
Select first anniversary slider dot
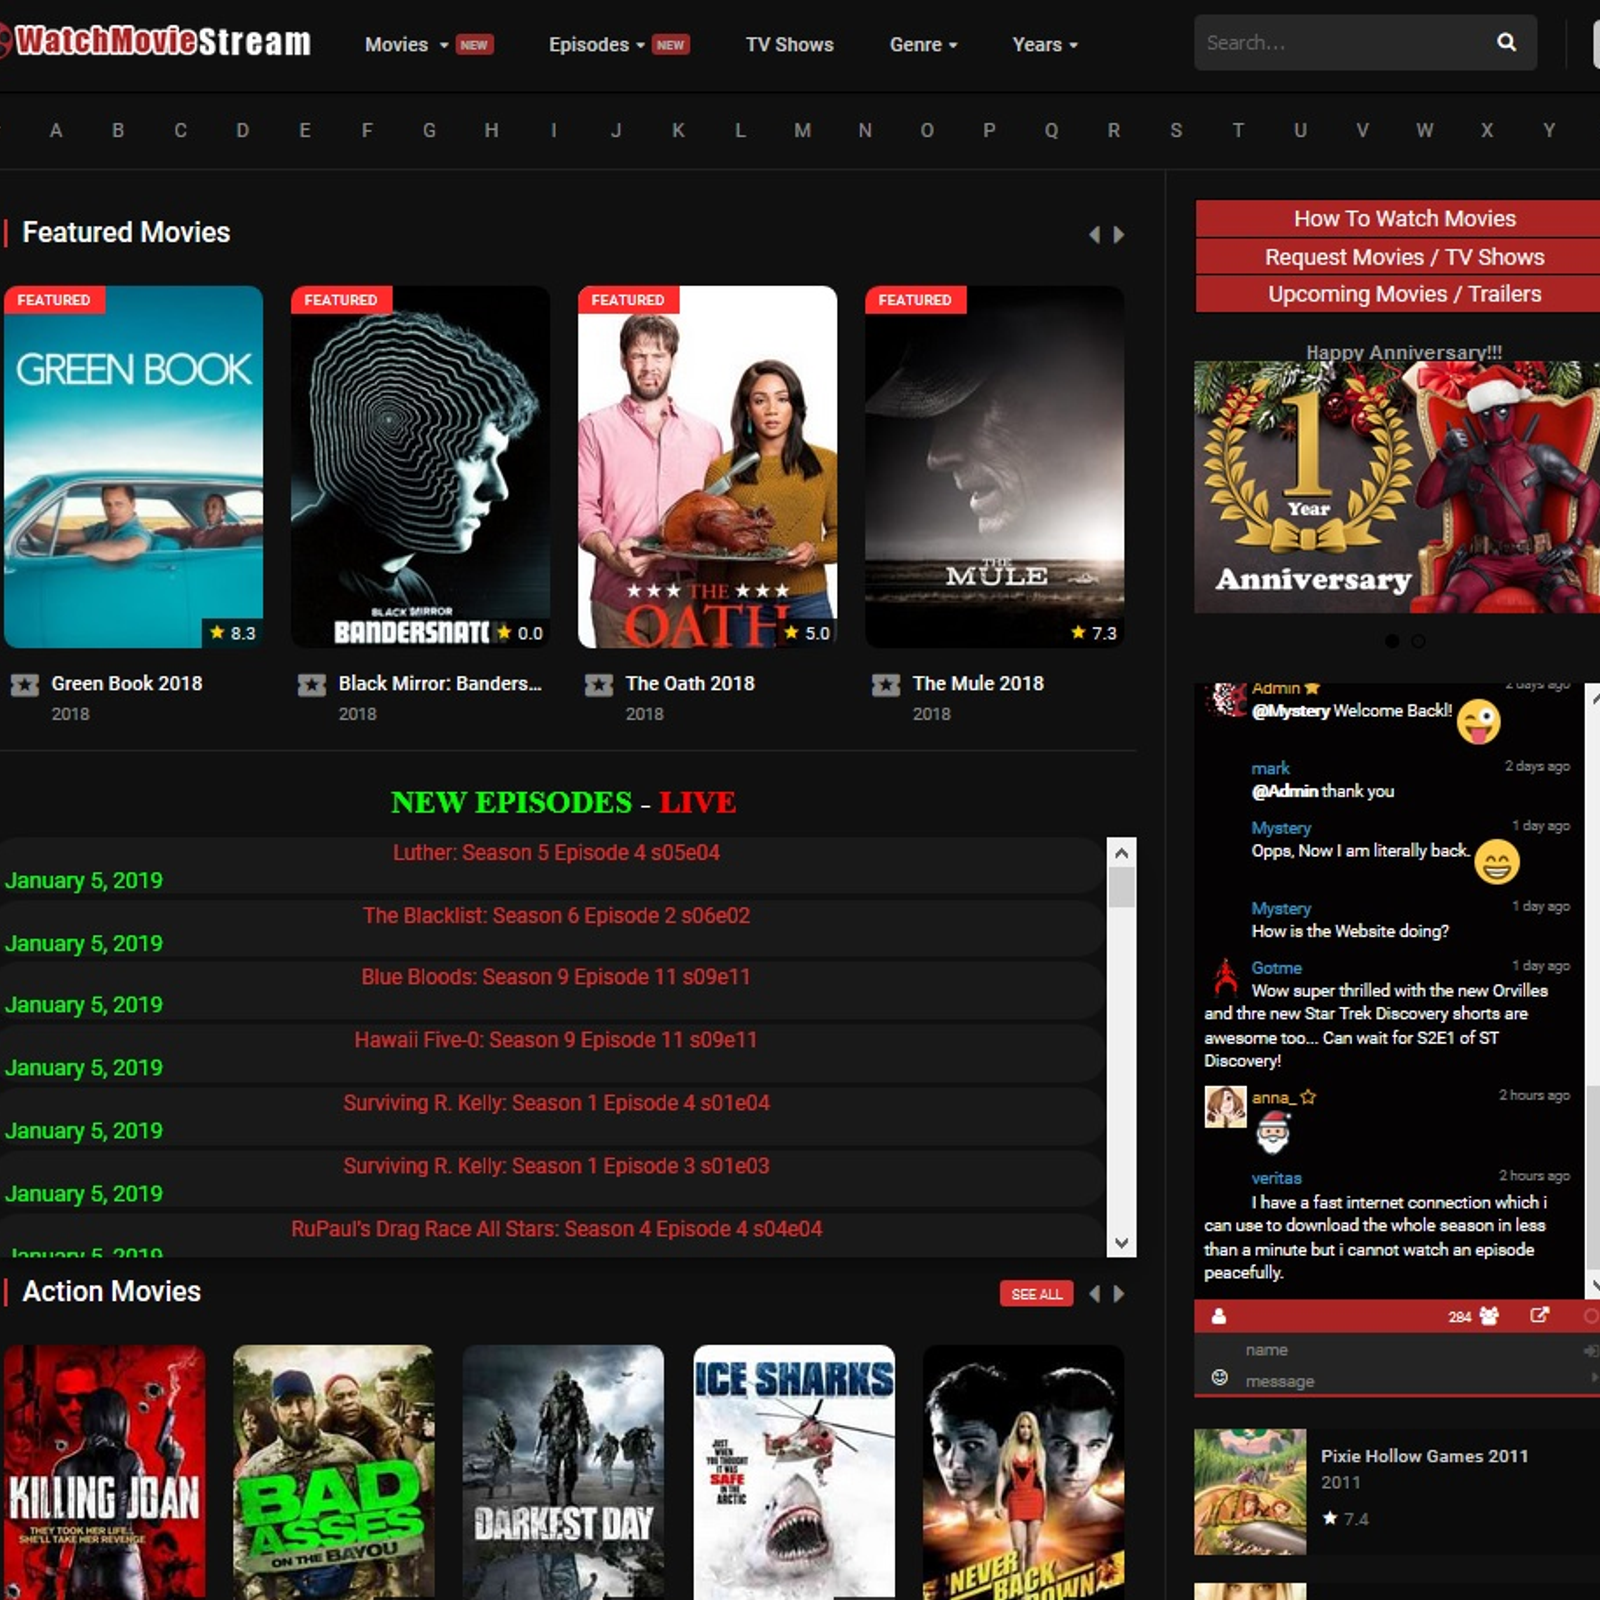tap(1392, 641)
